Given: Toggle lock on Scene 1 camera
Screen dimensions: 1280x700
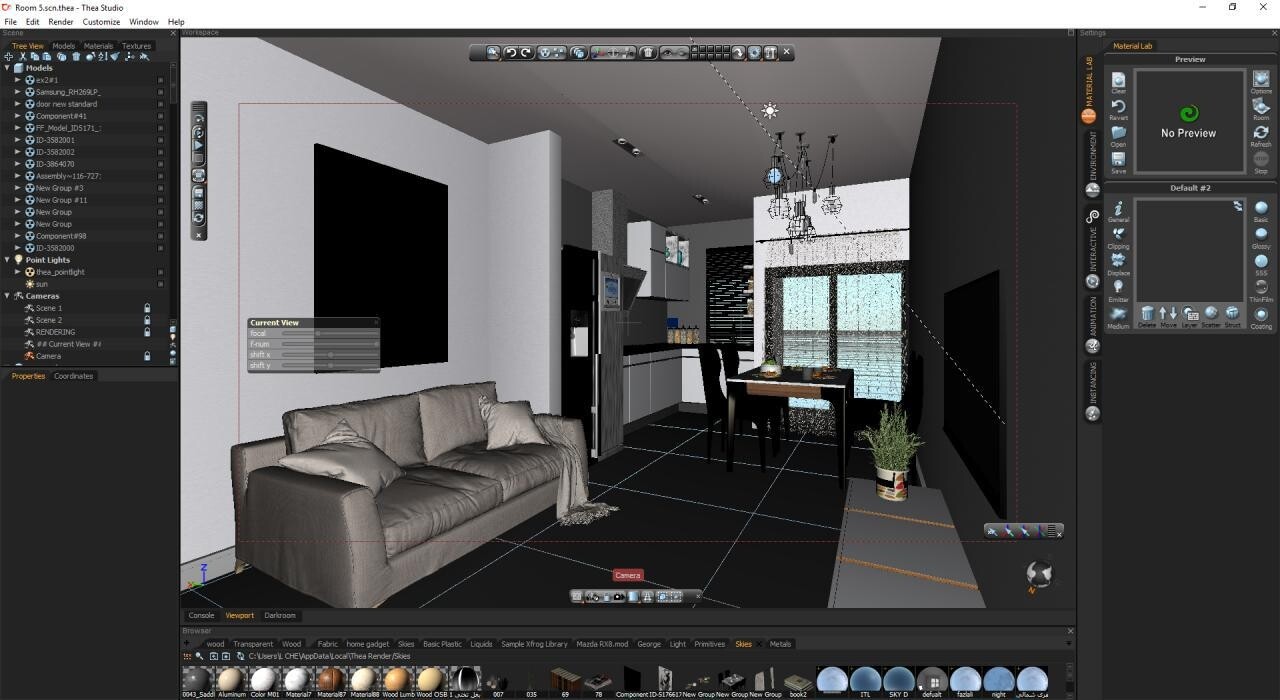Looking at the screenshot, I should (x=147, y=308).
